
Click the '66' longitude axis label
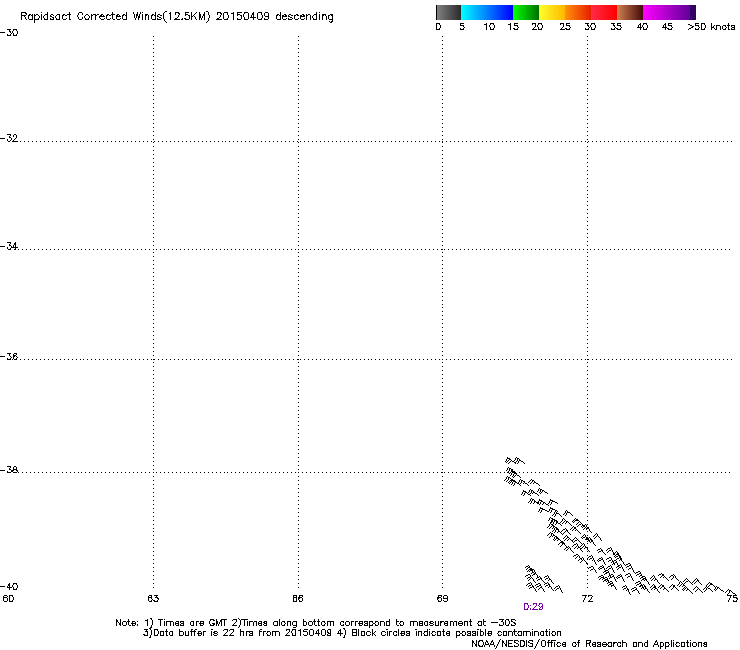298,599
